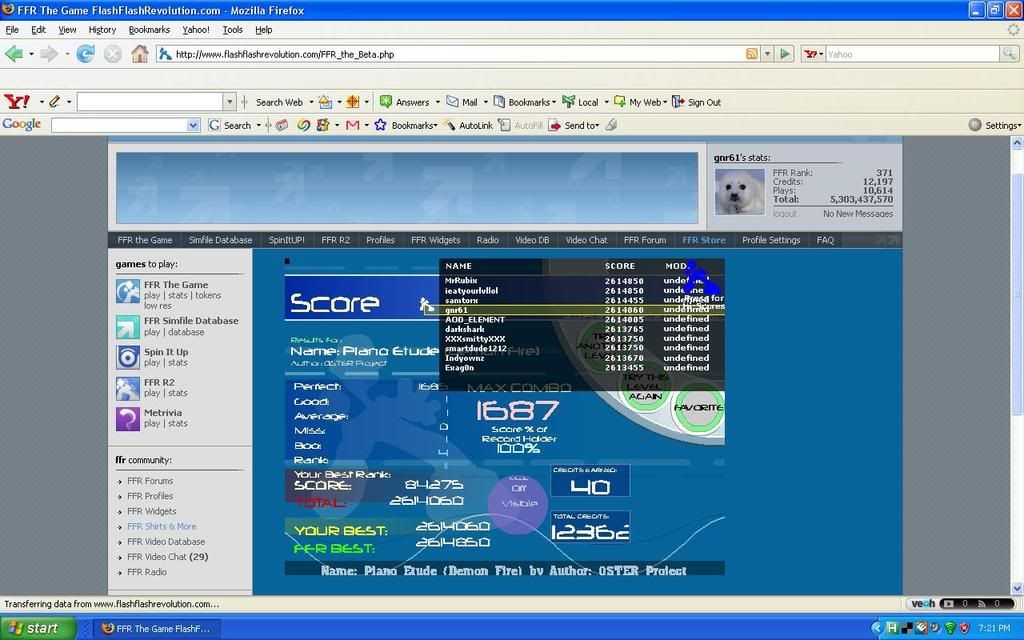Viewport: 1024px width, 640px height.
Task: Click the Google toolbar bookmarks star icon
Action: click(380, 125)
